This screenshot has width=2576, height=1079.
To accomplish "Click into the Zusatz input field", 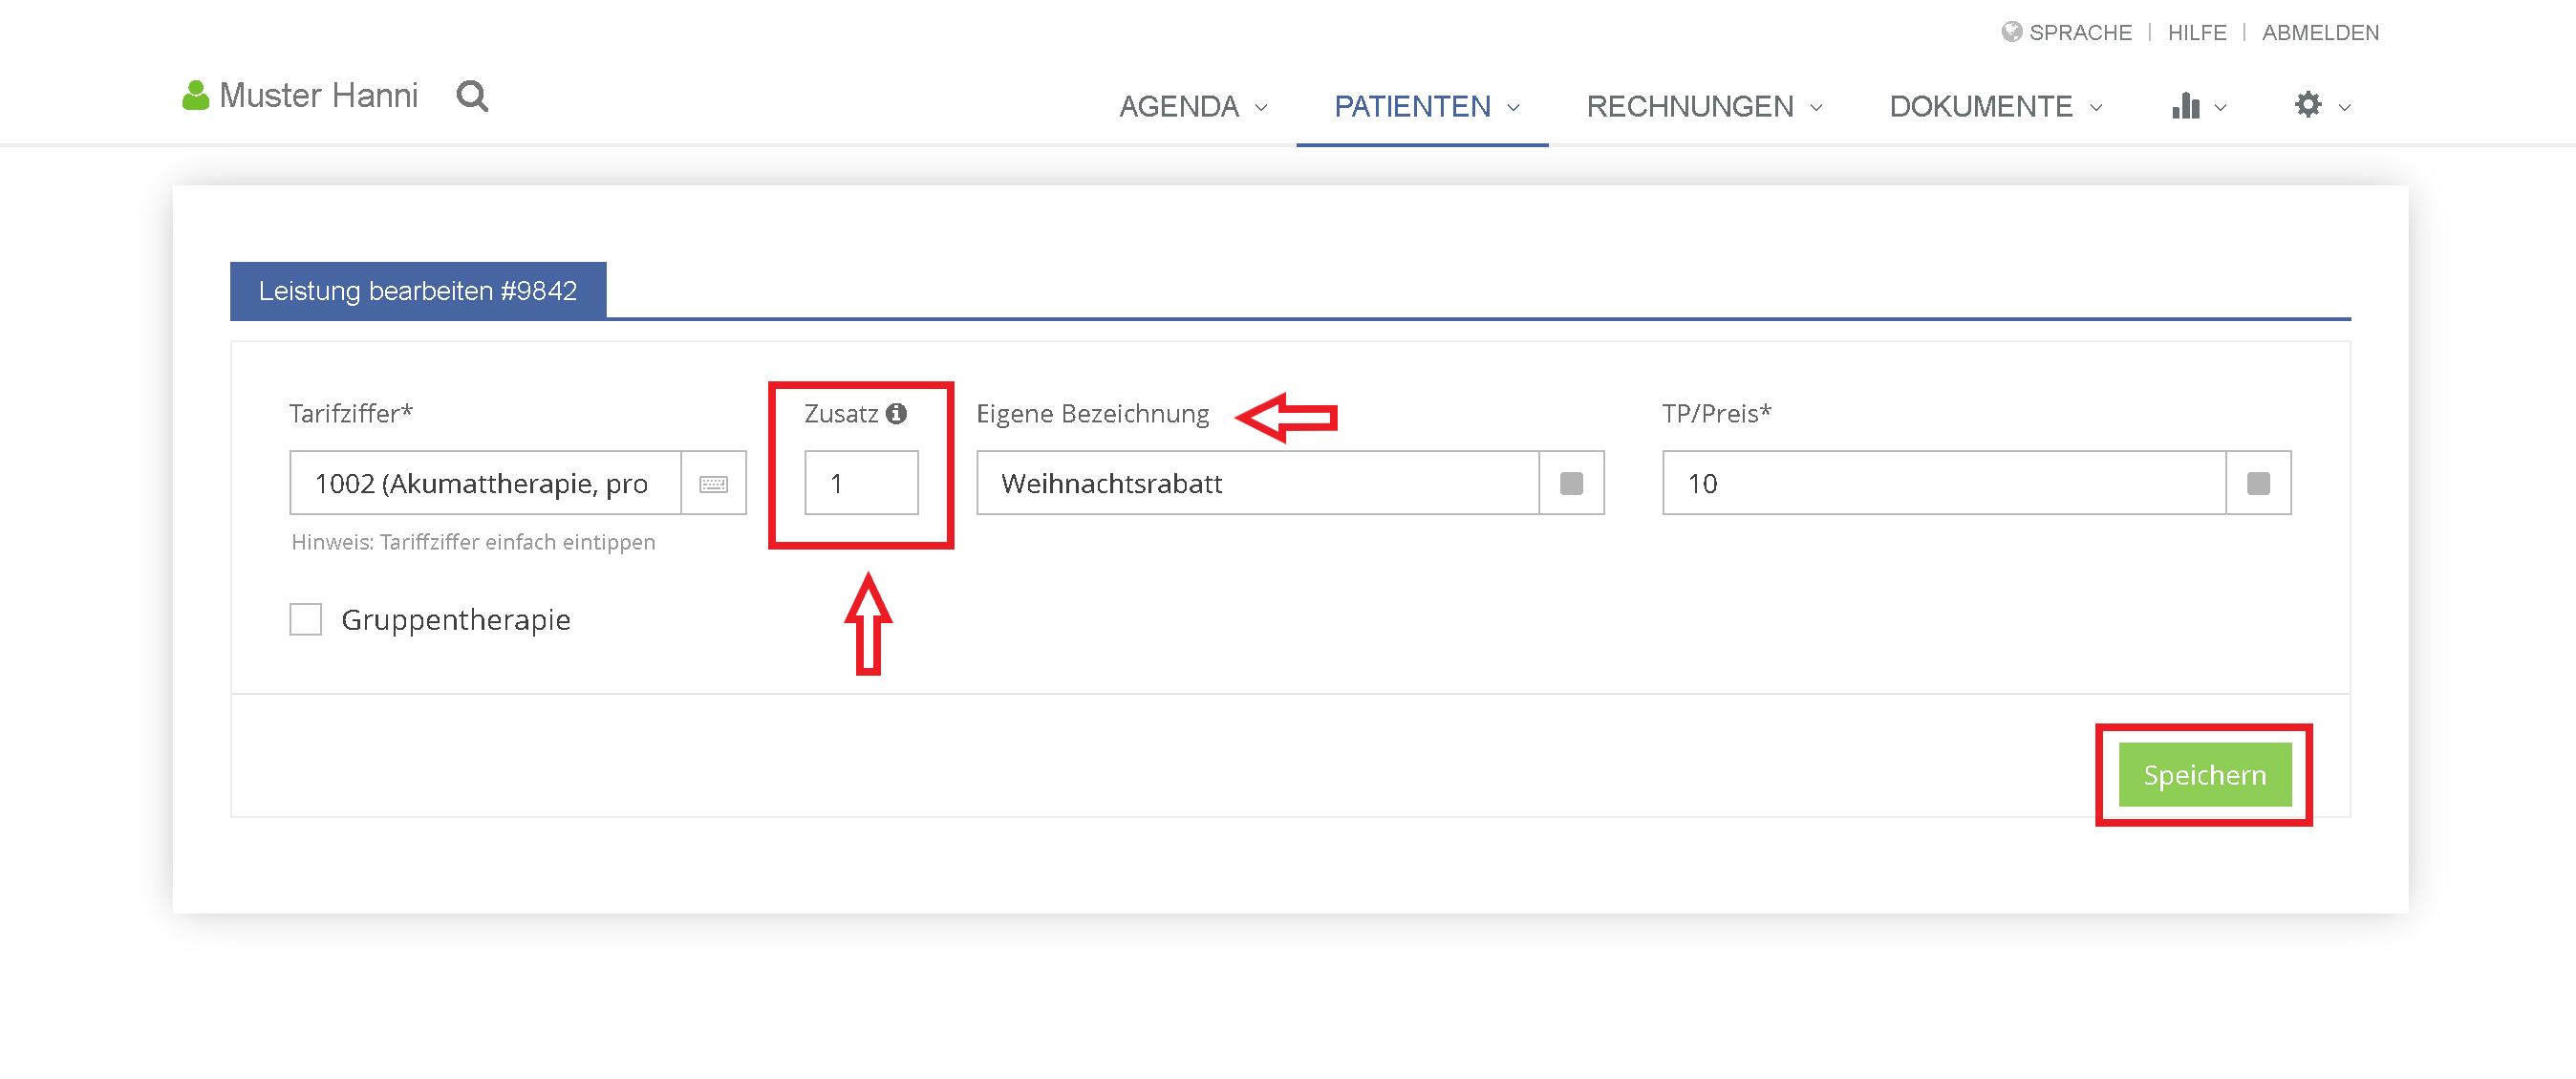I will coord(861,483).
